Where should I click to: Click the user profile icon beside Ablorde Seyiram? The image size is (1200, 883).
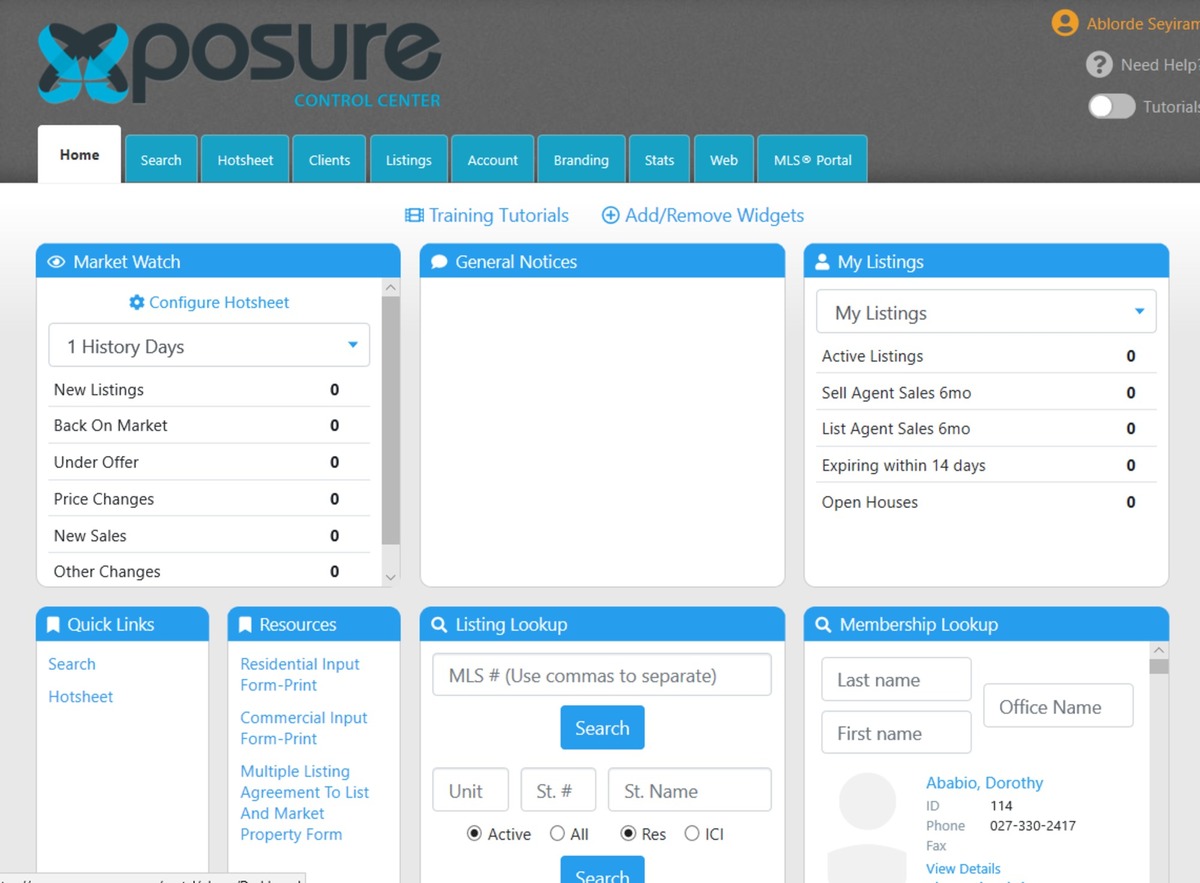[x=1065, y=23]
